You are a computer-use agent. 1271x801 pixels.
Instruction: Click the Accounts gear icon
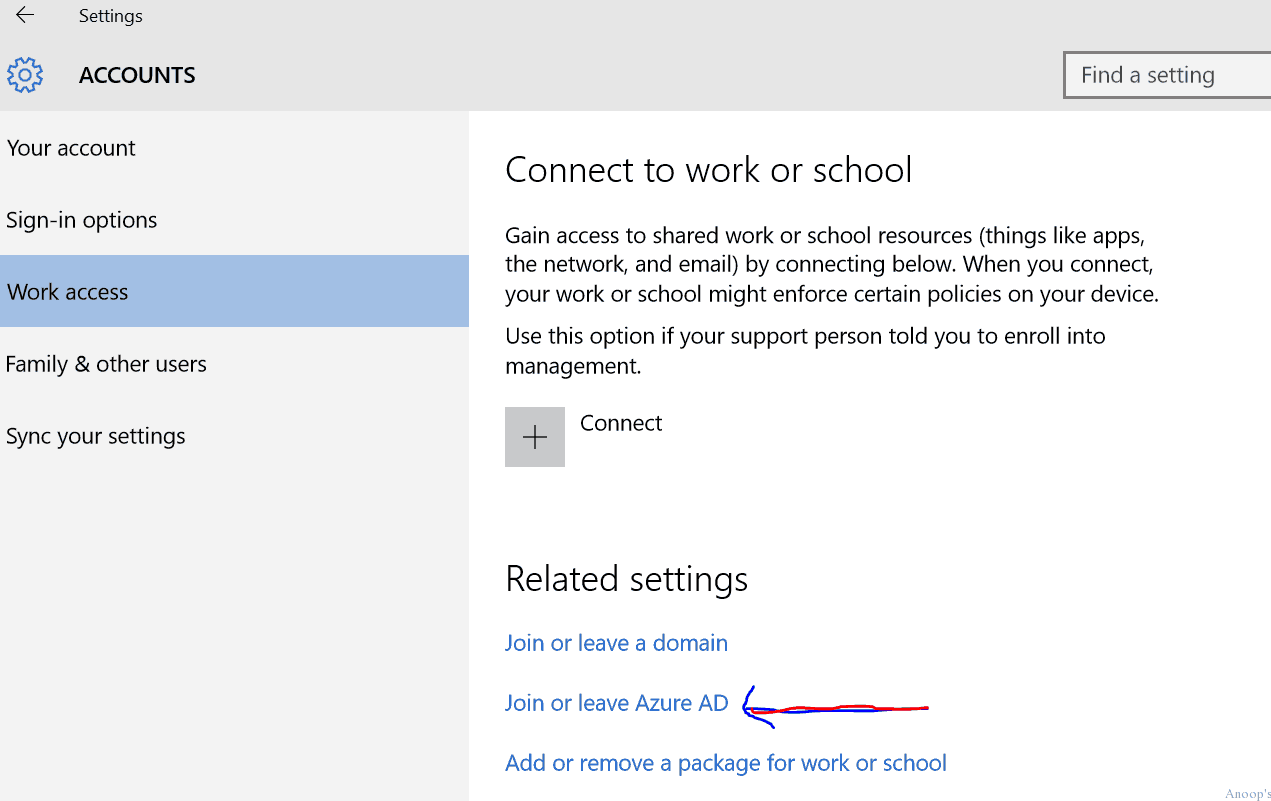25,75
